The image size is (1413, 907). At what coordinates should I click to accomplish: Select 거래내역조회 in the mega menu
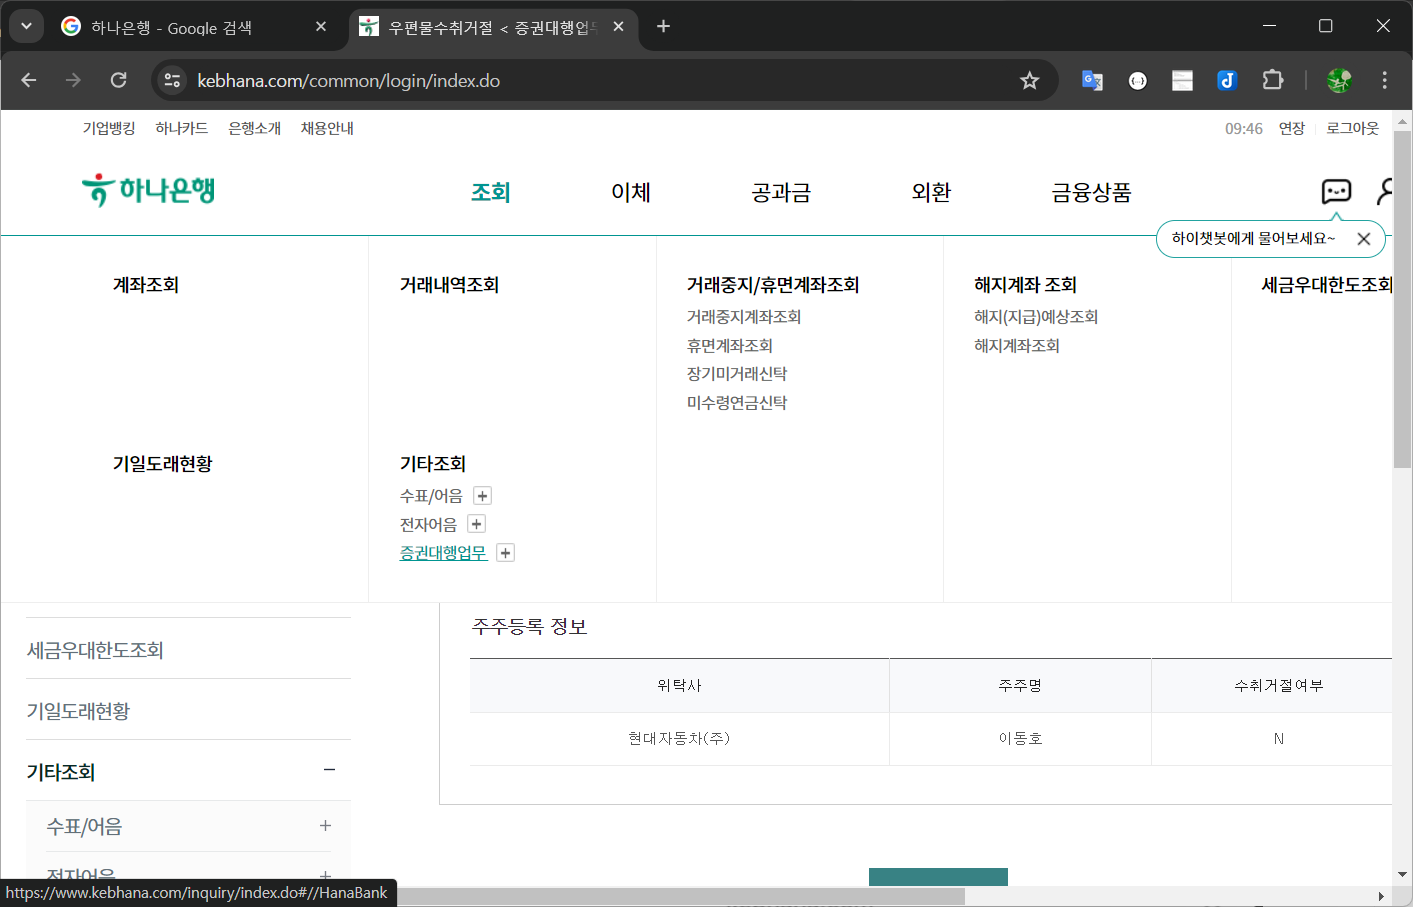(449, 285)
